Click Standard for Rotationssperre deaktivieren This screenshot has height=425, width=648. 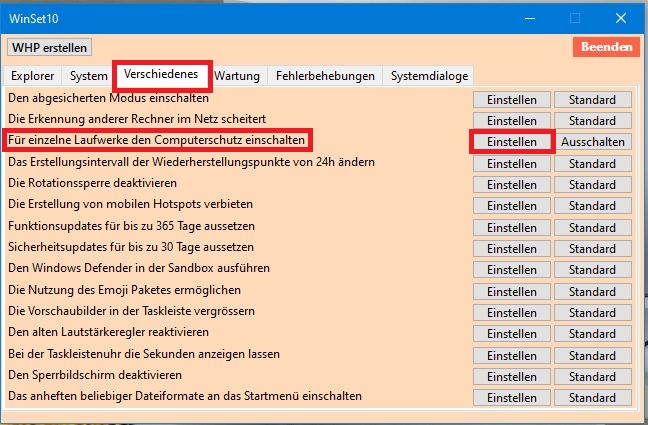click(593, 185)
